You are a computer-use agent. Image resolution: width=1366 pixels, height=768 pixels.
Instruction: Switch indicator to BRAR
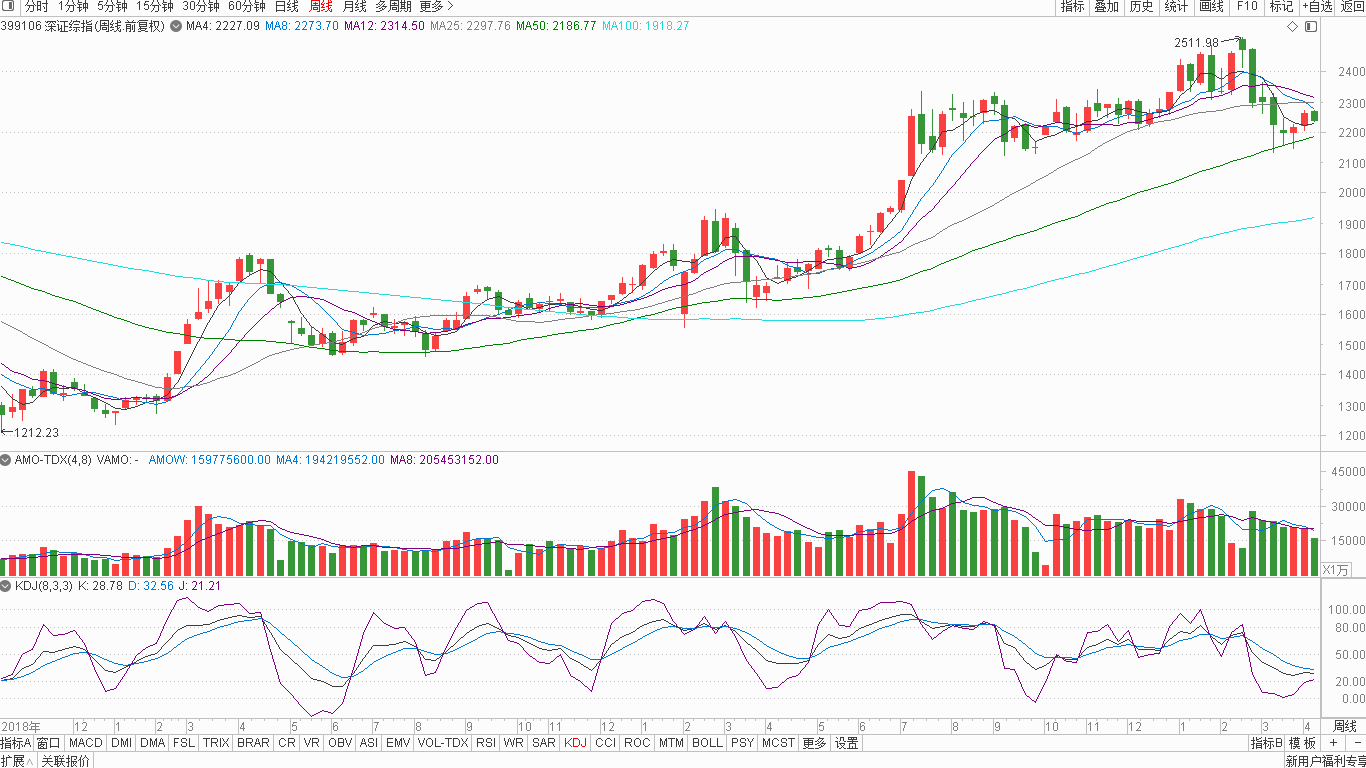click(253, 743)
